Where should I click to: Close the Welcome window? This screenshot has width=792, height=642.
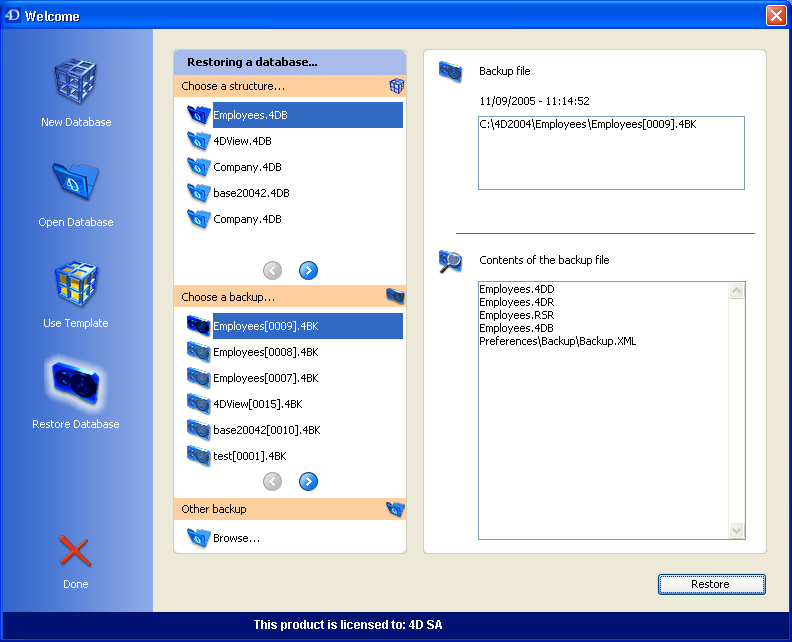pyautogui.click(x=775, y=16)
